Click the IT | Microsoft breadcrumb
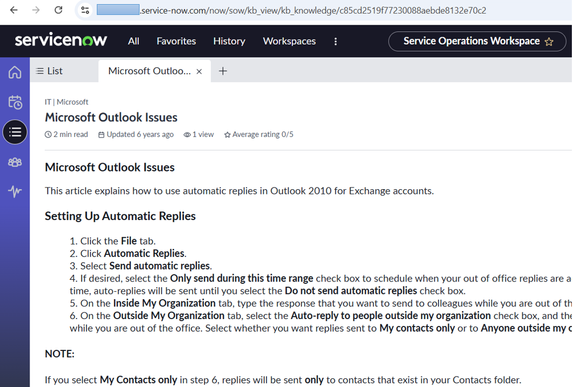 [x=67, y=102]
